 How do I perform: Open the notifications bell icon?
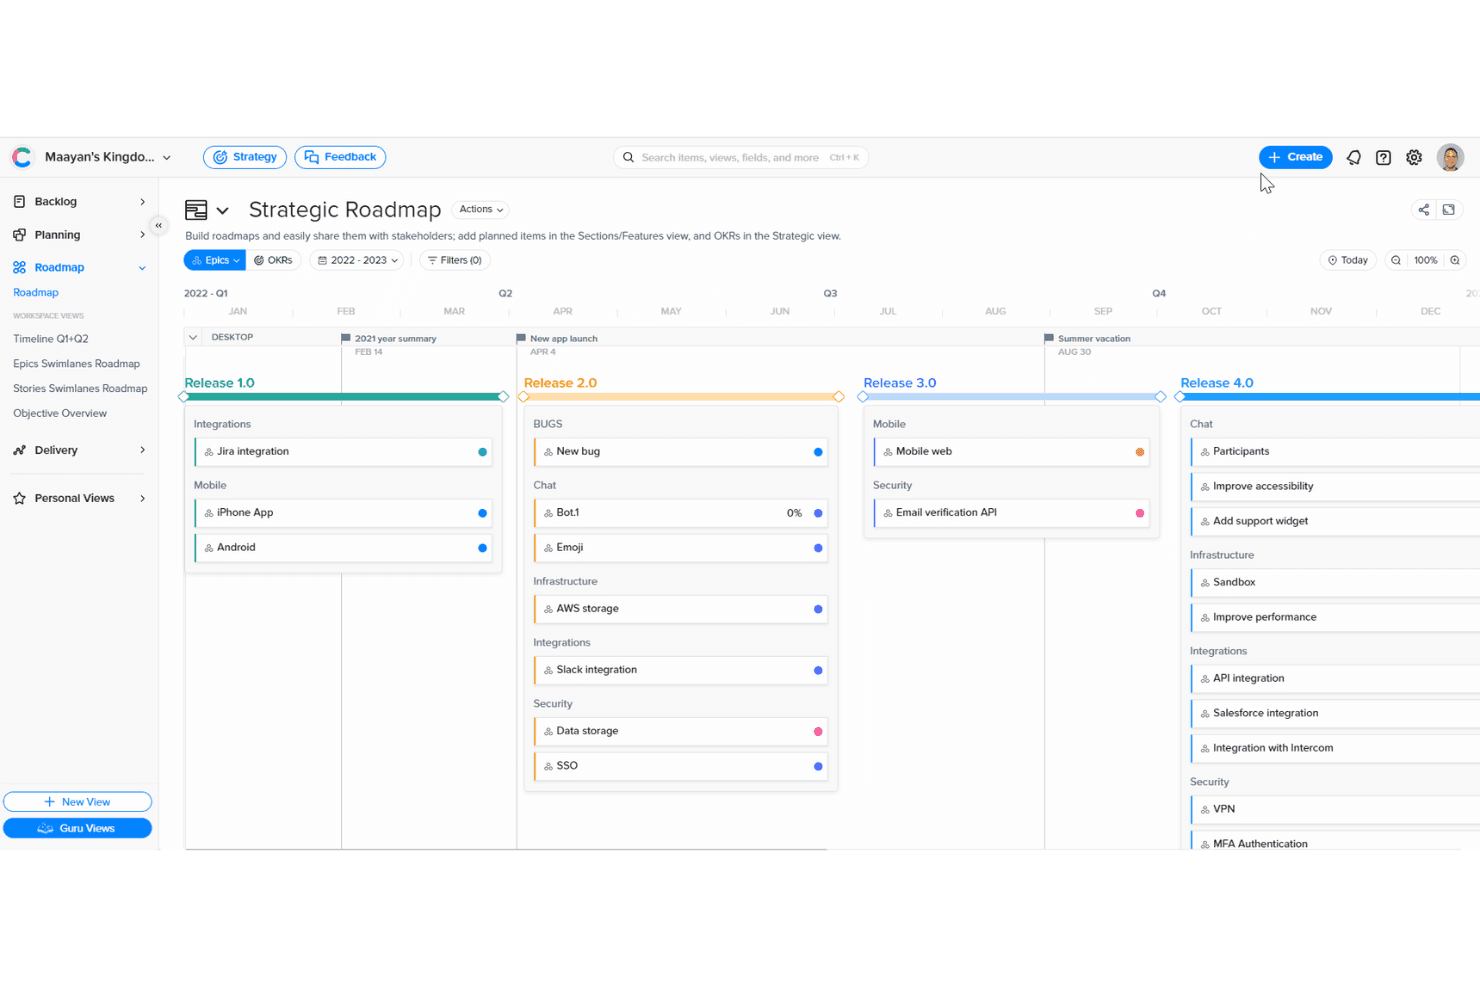coord(1353,157)
